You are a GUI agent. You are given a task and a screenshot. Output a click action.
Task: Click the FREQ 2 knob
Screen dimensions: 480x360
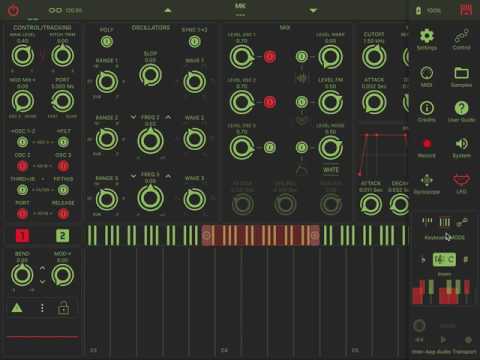tap(150, 141)
